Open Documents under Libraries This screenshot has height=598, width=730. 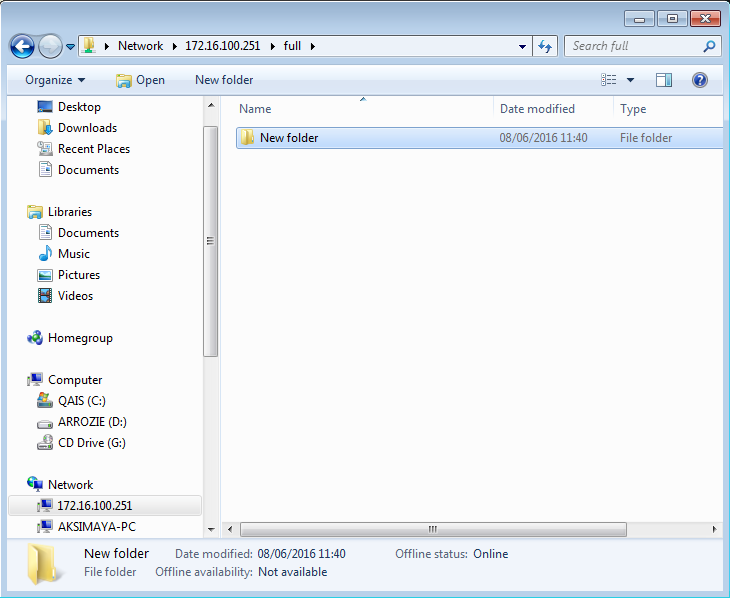(x=88, y=232)
